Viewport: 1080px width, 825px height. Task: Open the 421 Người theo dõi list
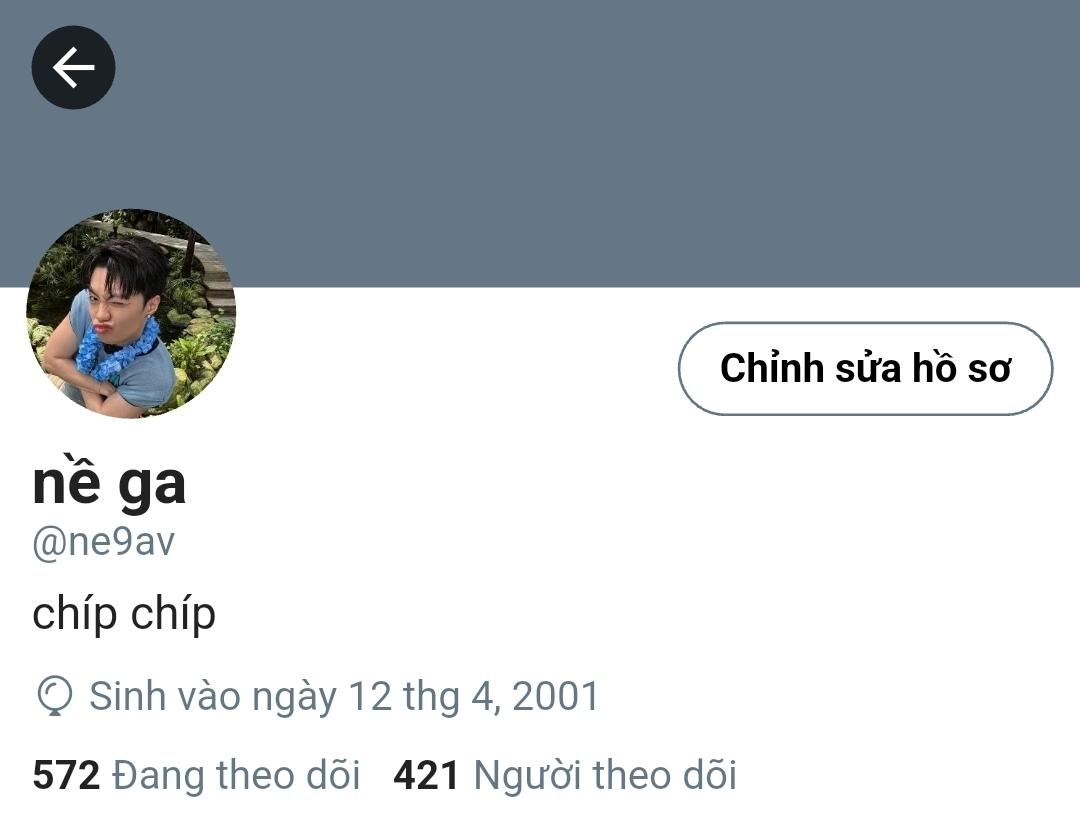click(x=565, y=775)
